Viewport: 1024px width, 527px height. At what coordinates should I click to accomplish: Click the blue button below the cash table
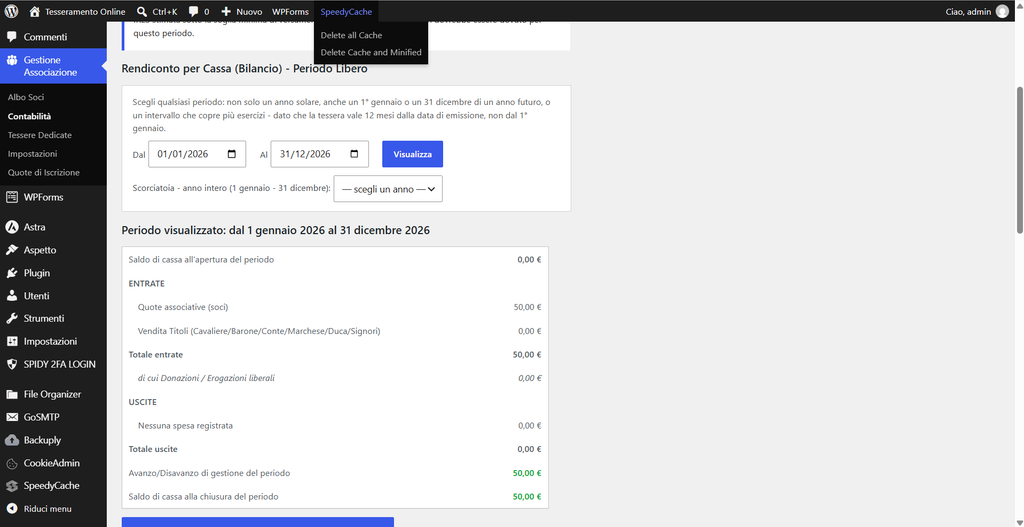point(258,522)
